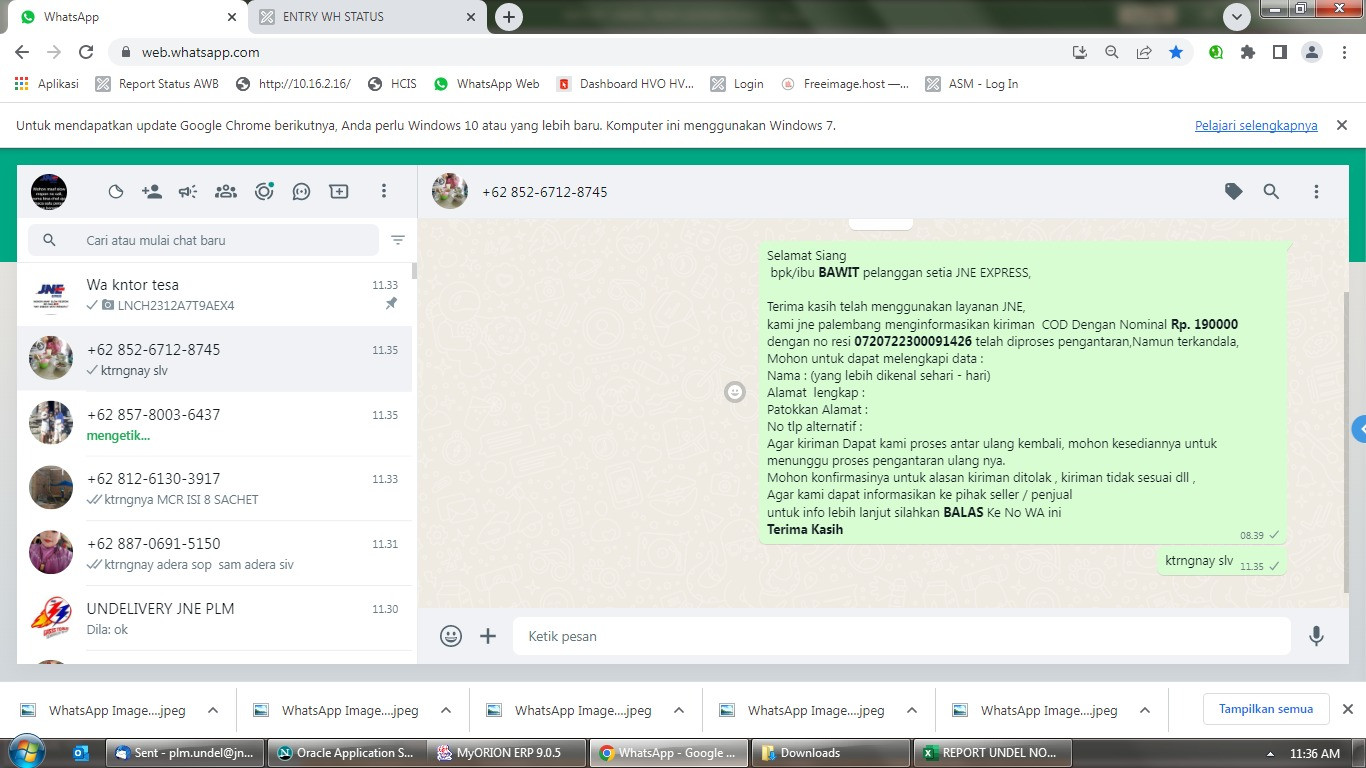
Task: Share this page icon in address bar
Action: pos(1144,52)
